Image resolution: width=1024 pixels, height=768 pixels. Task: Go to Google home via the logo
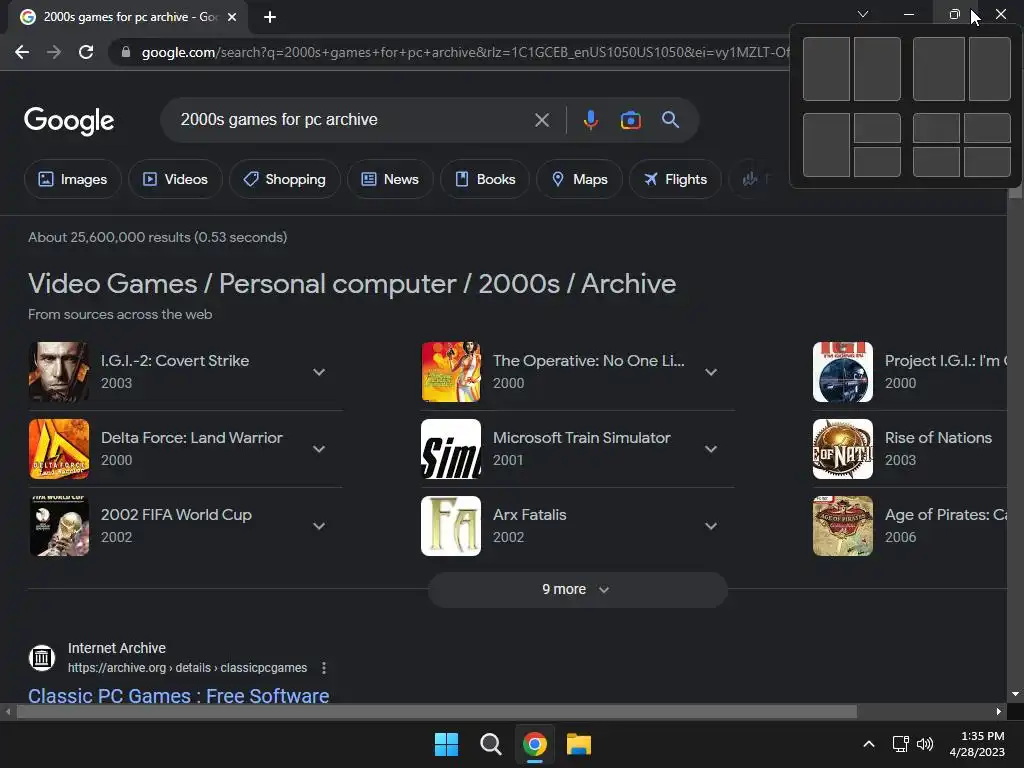point(69,121)
